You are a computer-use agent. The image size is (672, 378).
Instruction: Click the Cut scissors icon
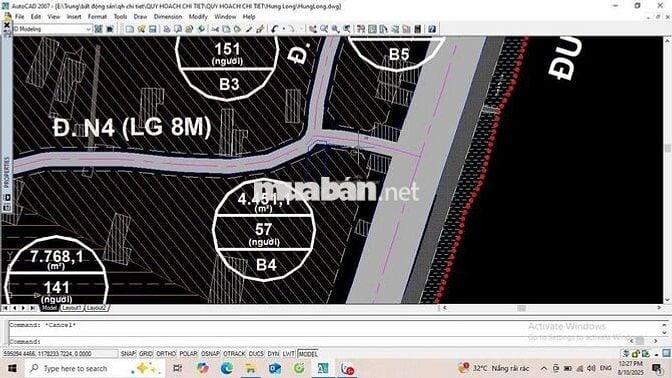(x=215, y=29)
